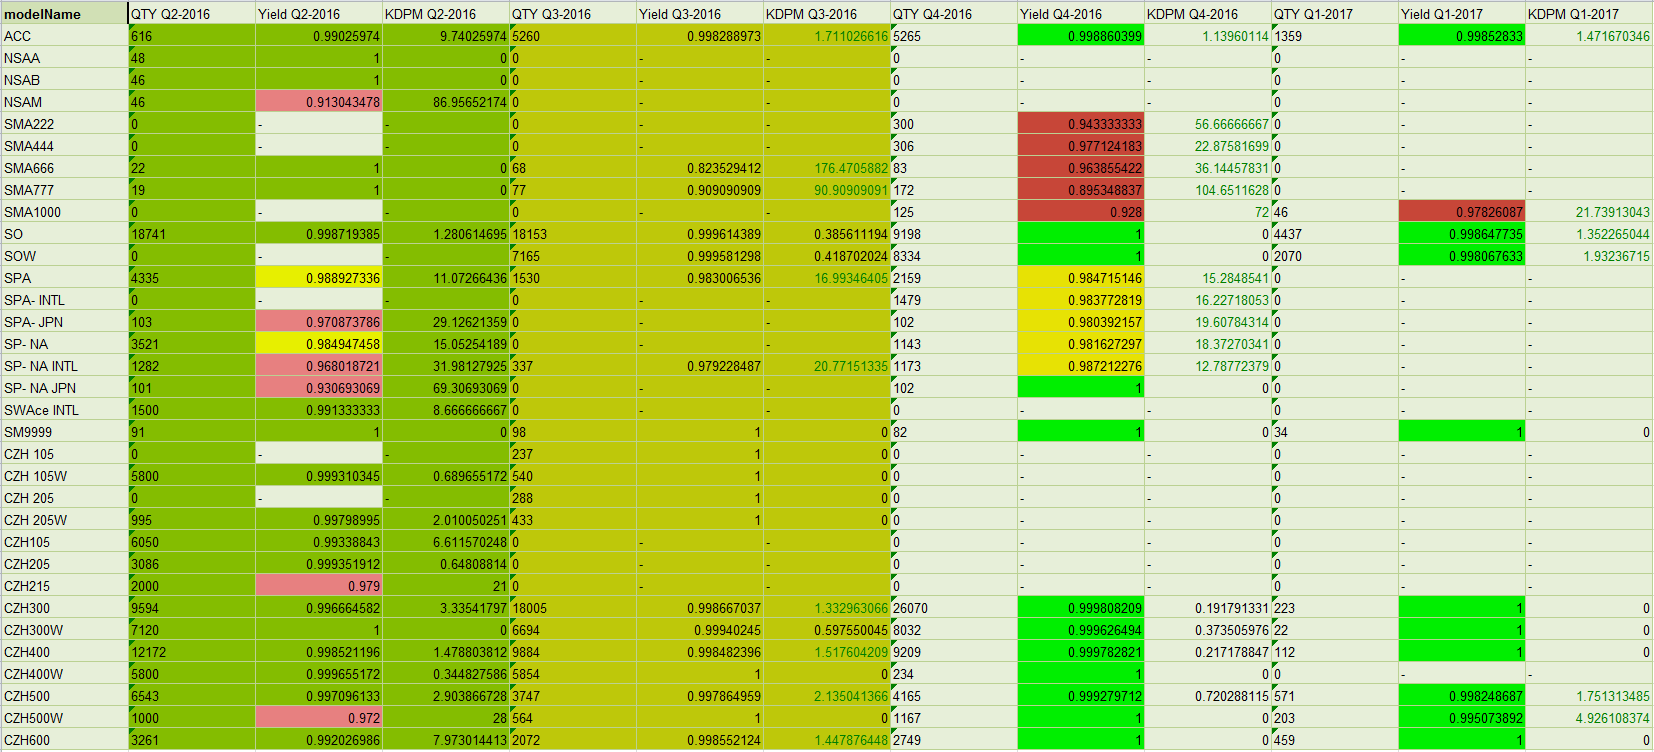Click the yellow cell showing 0.988927336

pos(319,278)
